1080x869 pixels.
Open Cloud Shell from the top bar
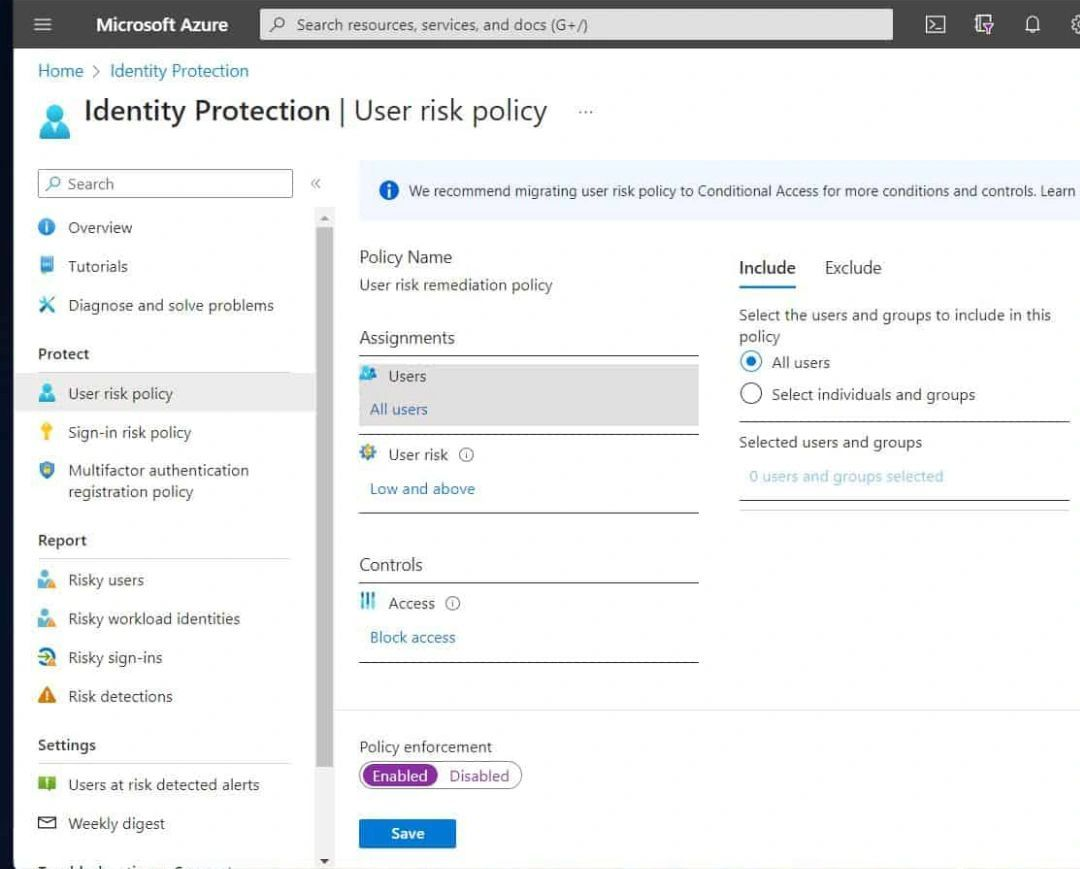coord(935,25)
